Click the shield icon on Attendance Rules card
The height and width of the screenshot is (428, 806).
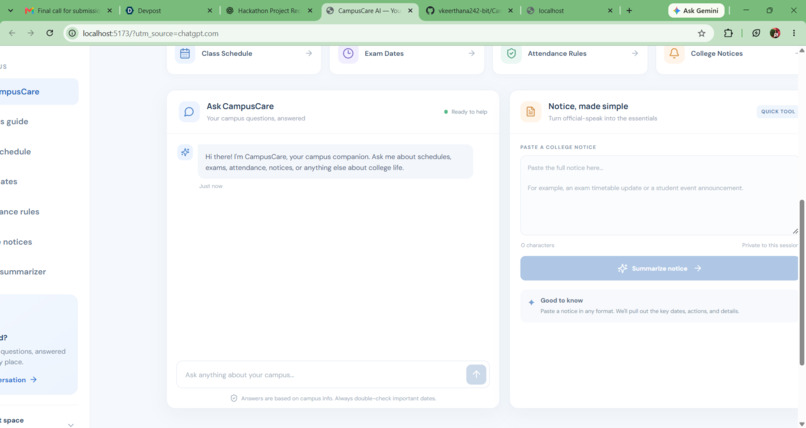tap(511, 53)
